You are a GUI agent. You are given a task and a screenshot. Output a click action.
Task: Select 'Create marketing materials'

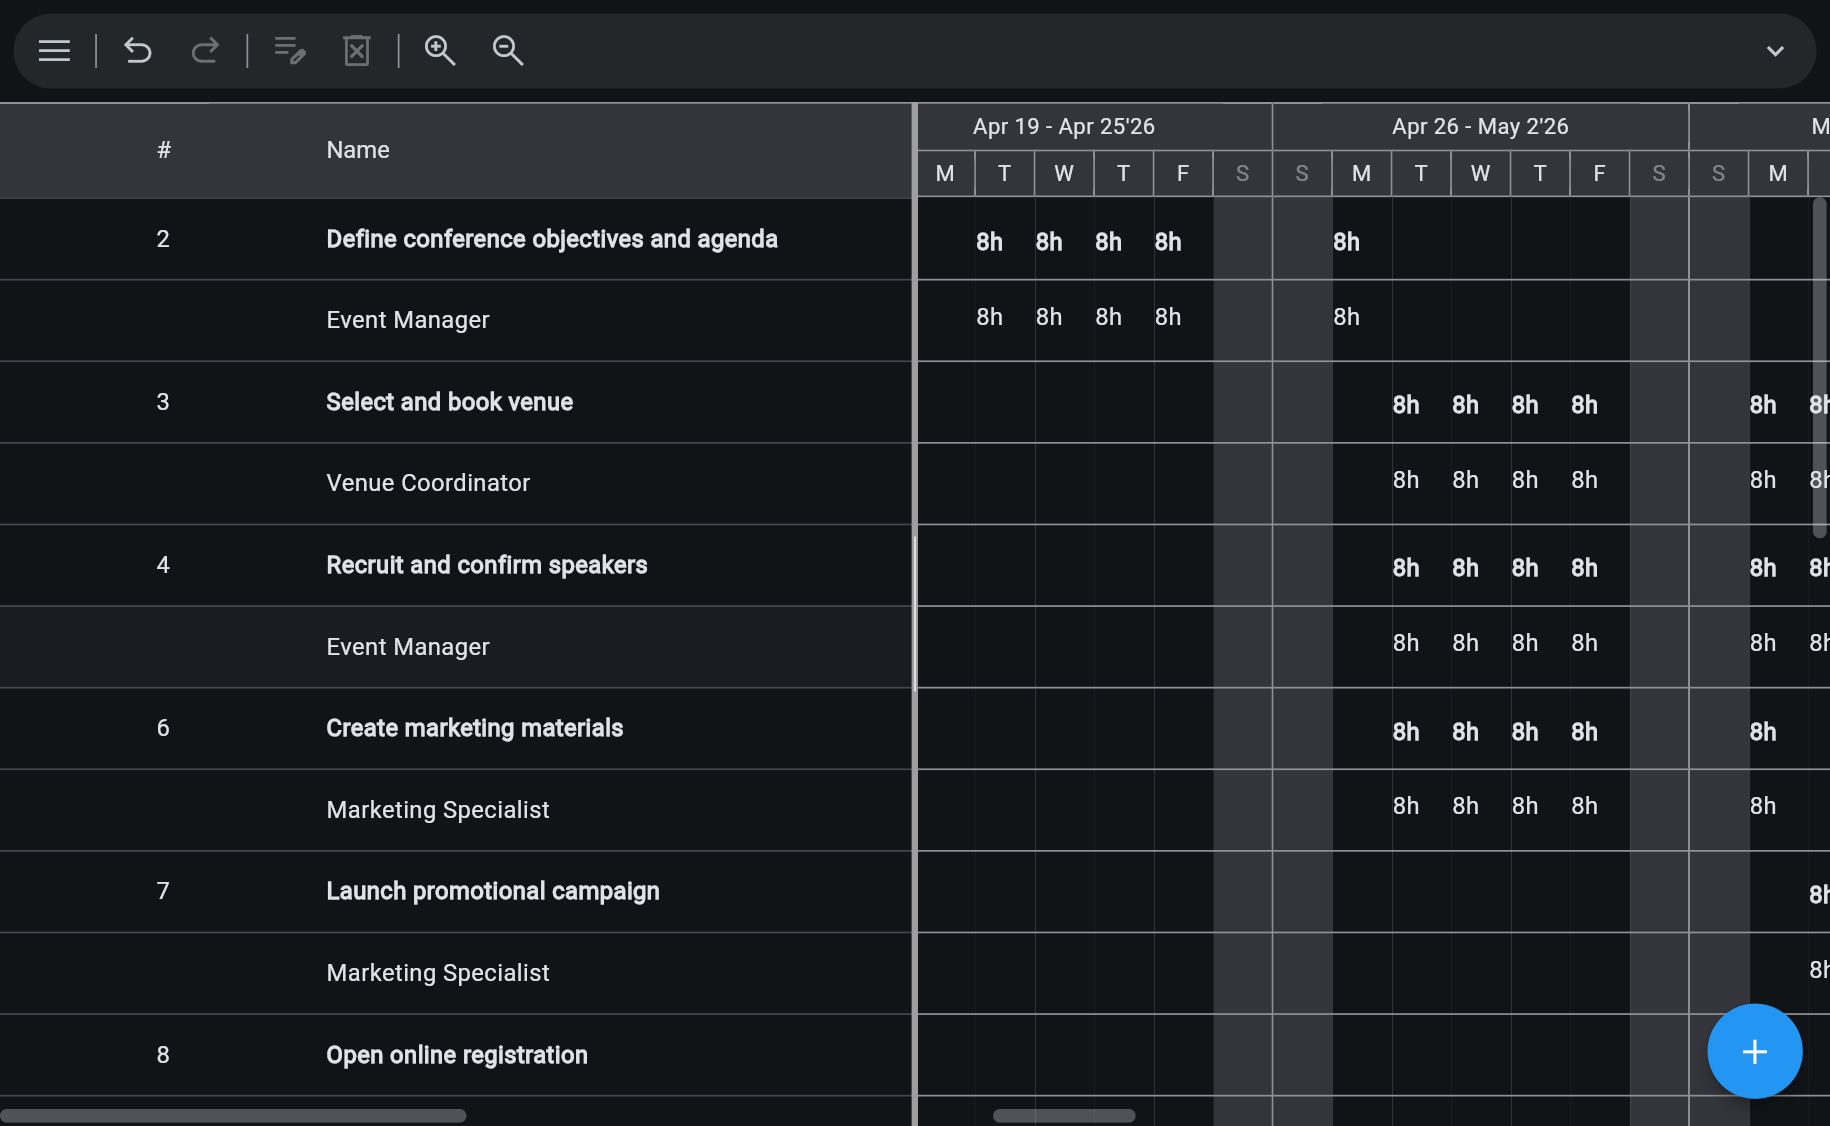click(474, 728)
